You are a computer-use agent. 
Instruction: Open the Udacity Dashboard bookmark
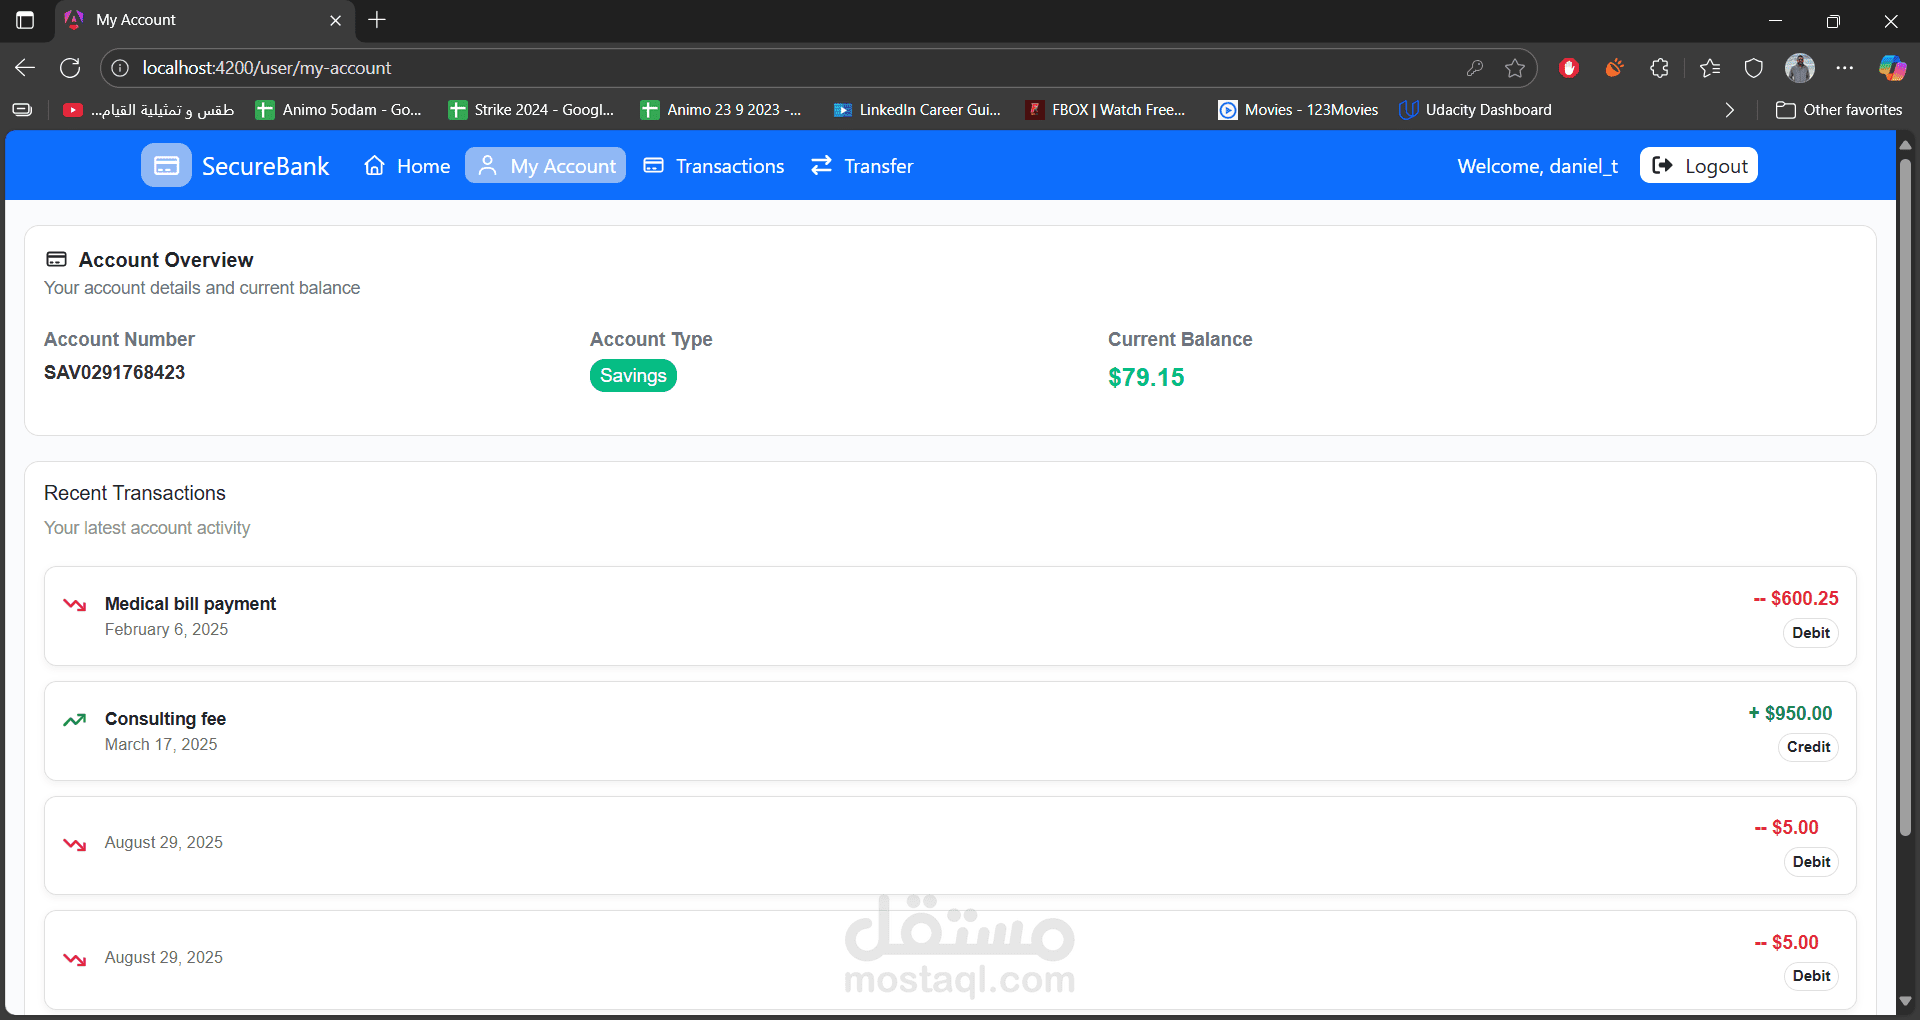[x=1476, y=110]
